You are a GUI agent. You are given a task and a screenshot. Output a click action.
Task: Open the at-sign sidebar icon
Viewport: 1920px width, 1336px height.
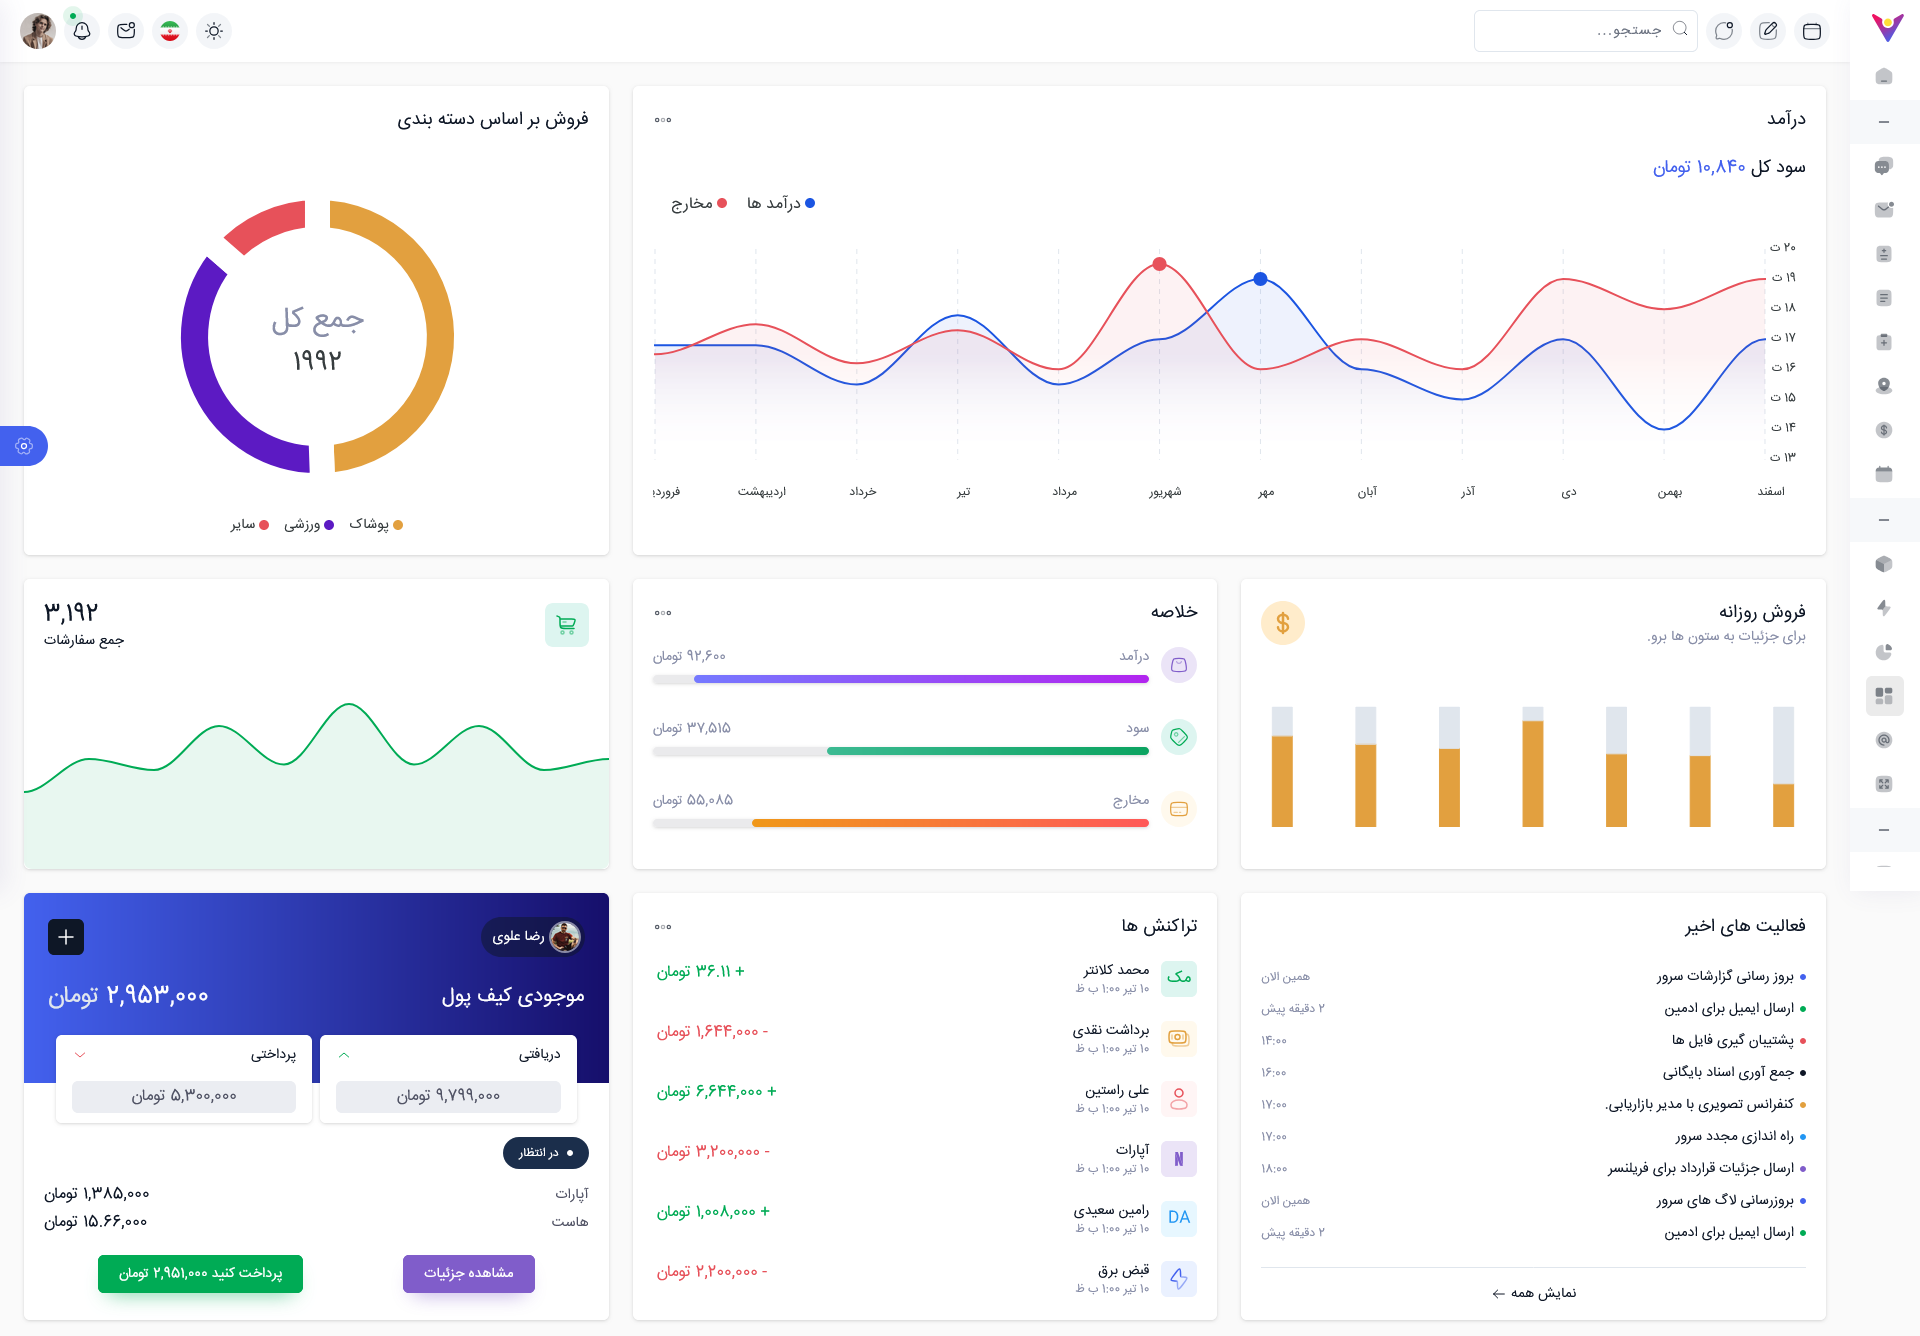(1884, 740)
